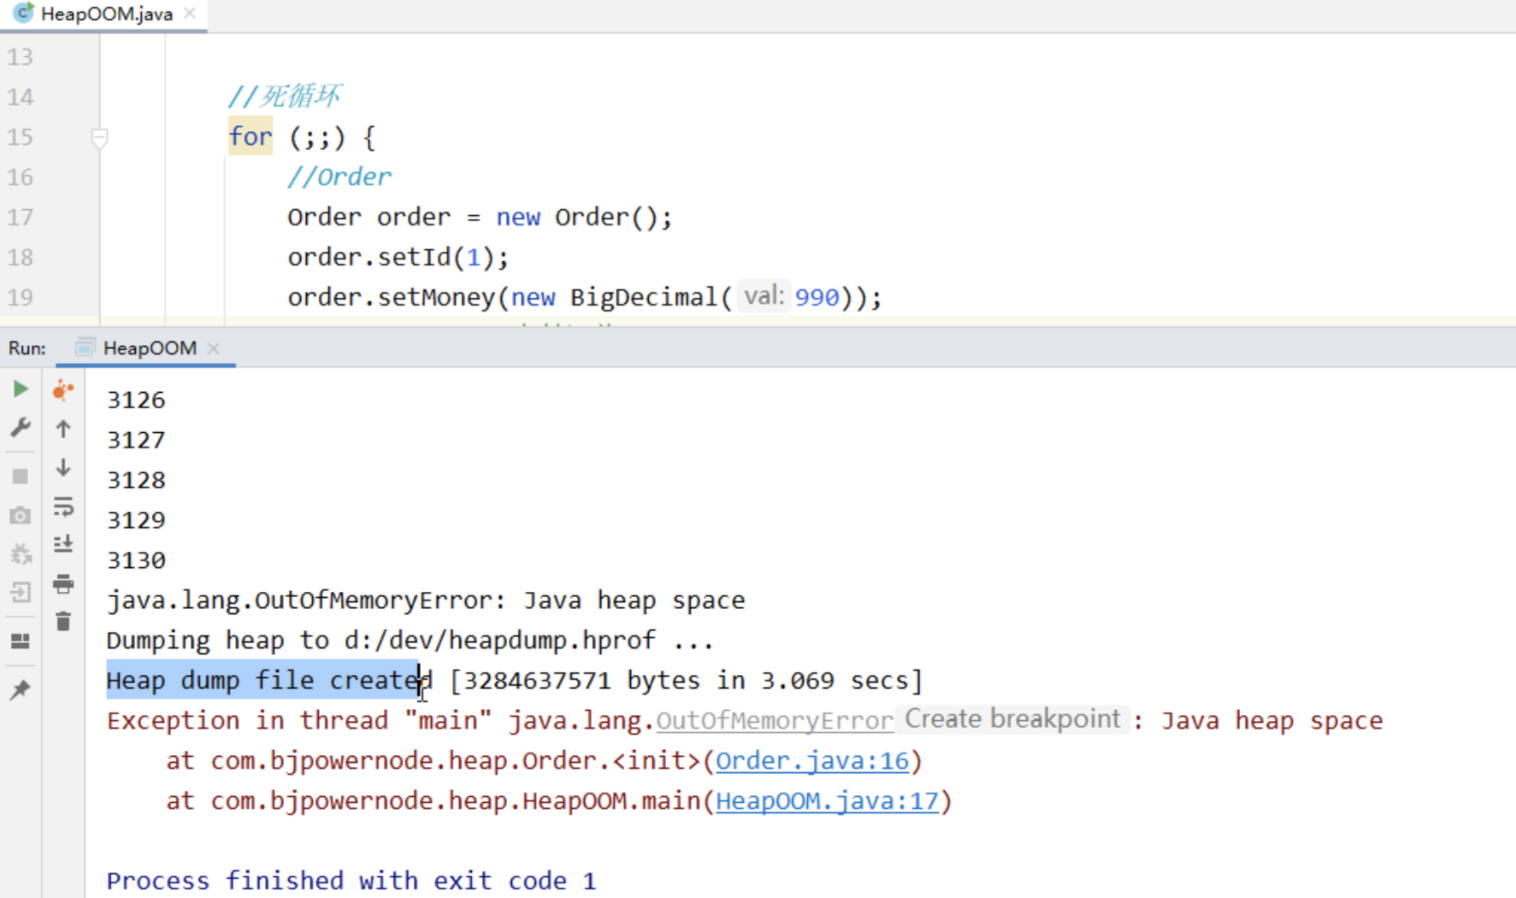Click Create breakpoint hint
This screenshot has width=1516, height=898.
(1012, 719)
